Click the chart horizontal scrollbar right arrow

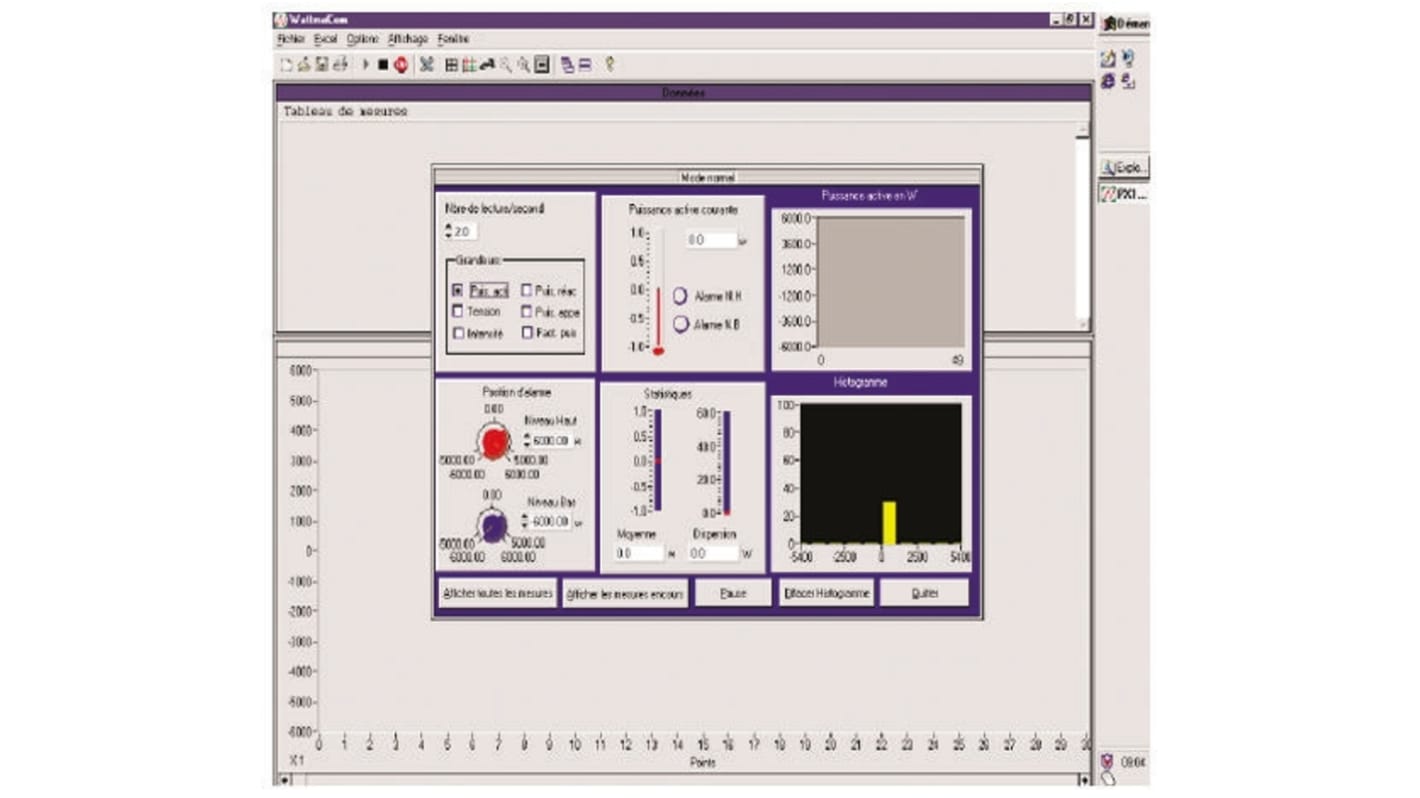tap(1084, 779)
